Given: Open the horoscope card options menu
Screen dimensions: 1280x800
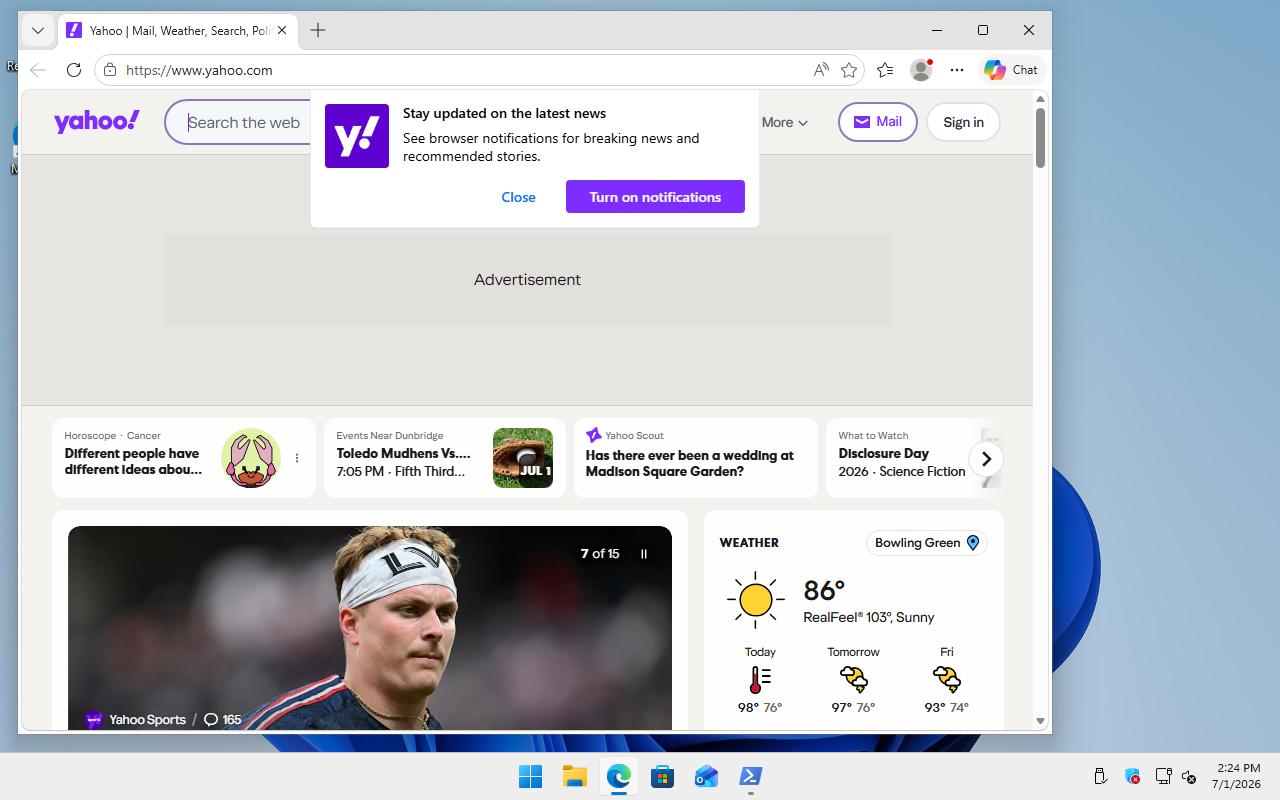Looking at the screenshot, I should coord(297,458).
